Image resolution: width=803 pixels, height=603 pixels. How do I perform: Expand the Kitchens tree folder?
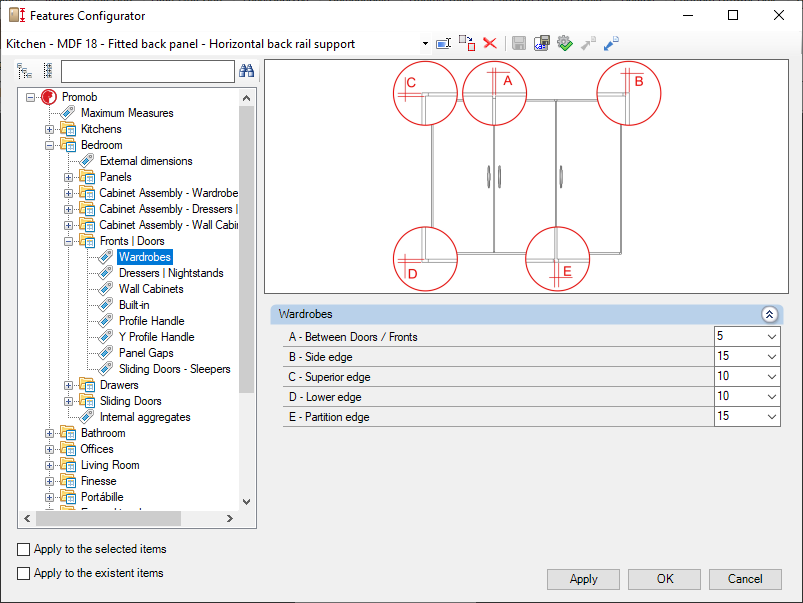[50, 129]
